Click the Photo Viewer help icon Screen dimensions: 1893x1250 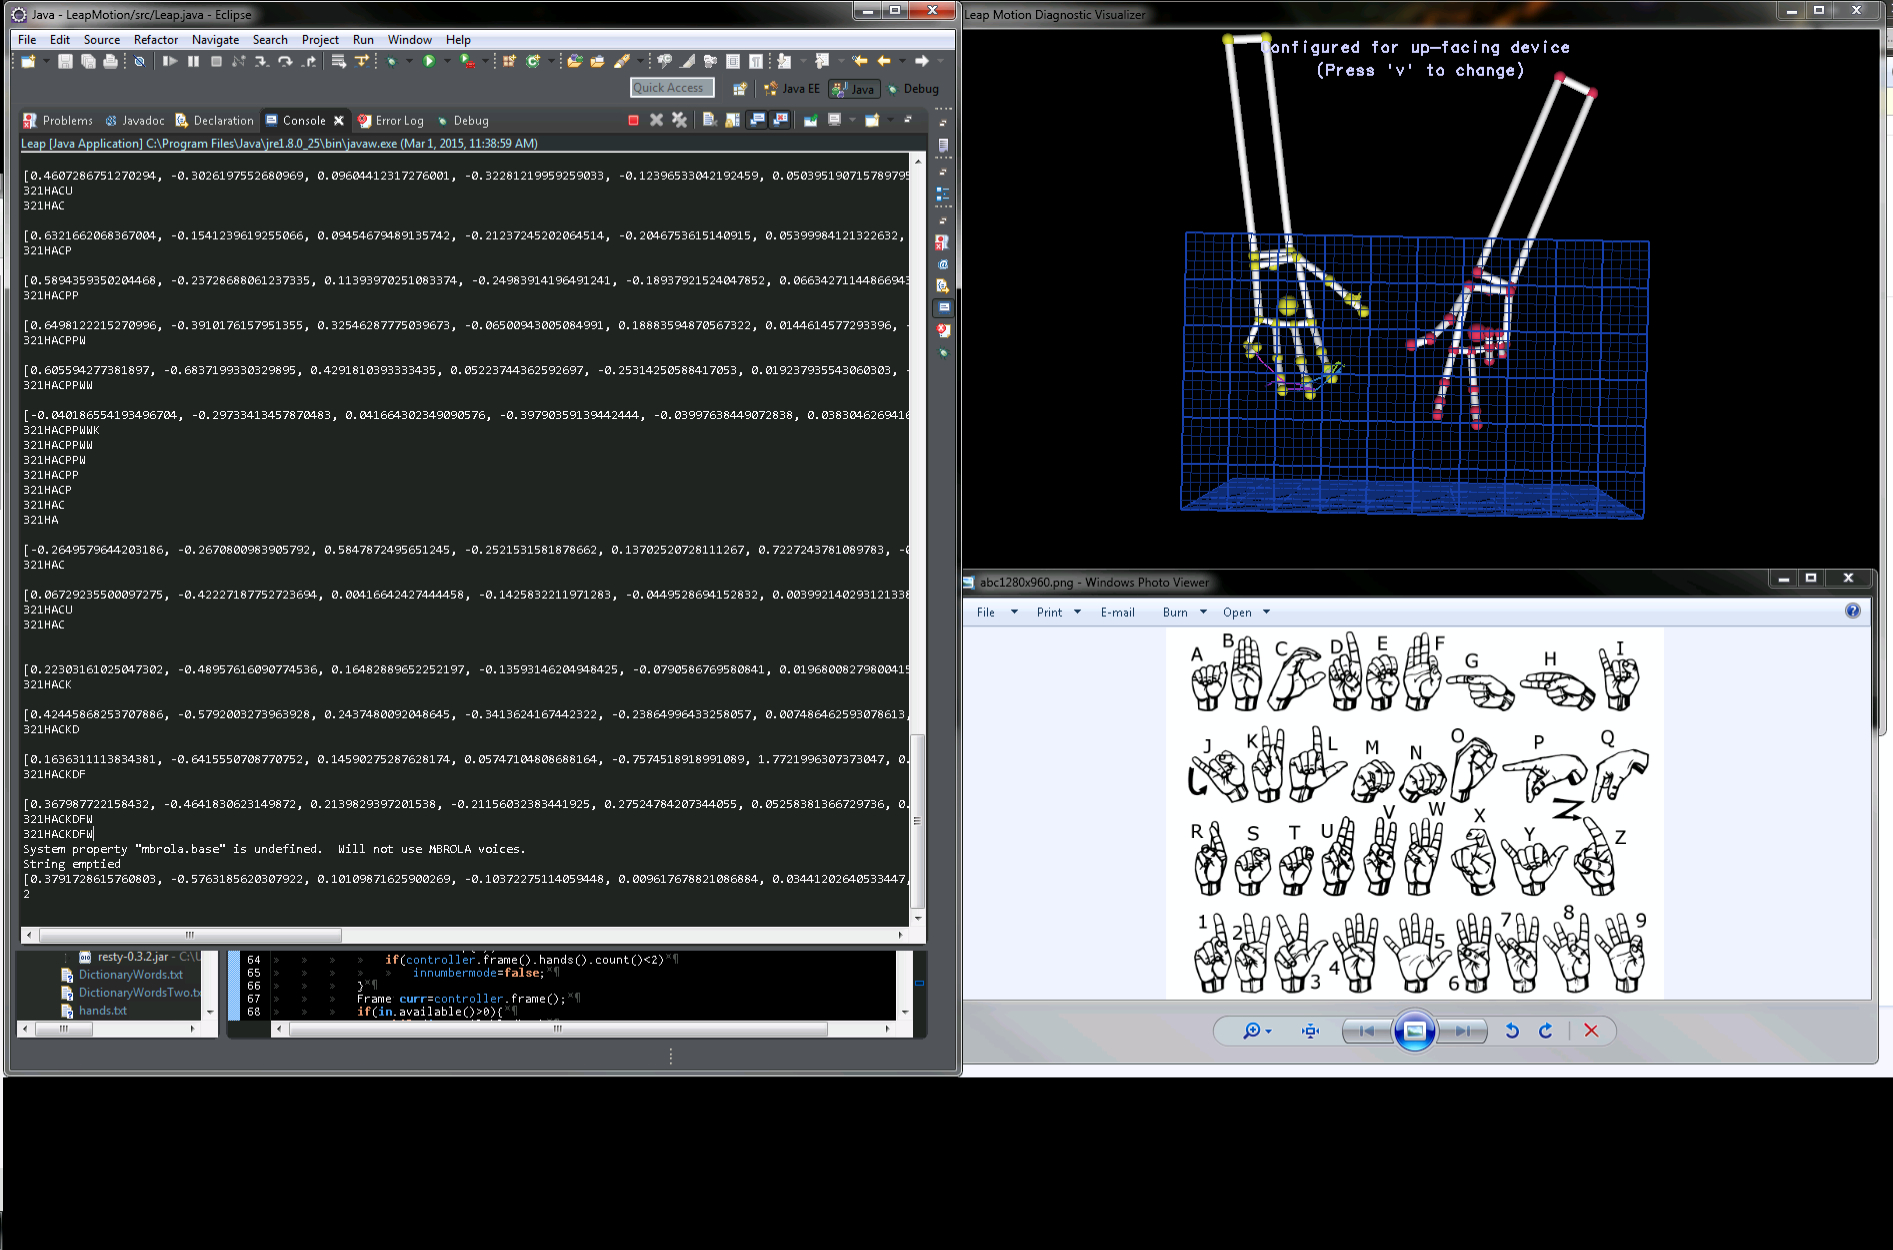[x=1852, y=611]
